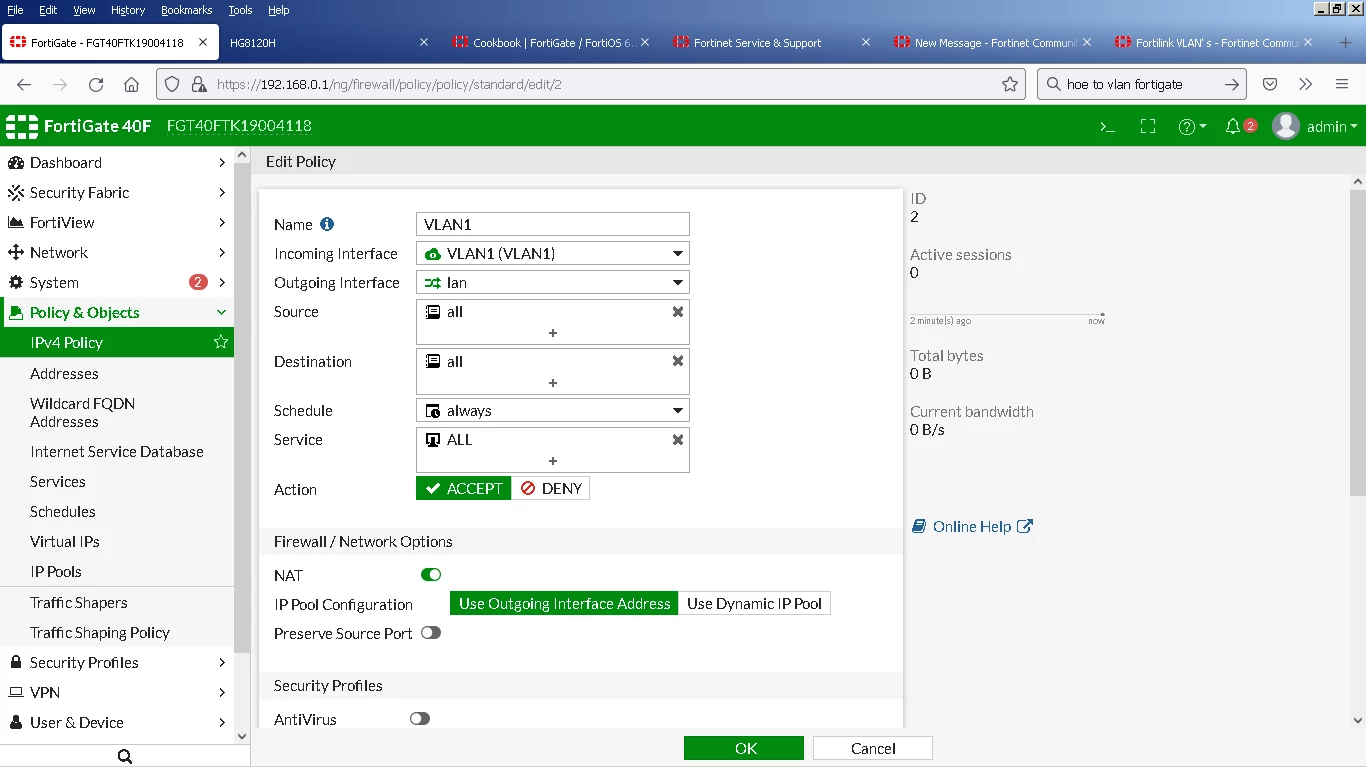Open Addresses in the sidebar

tap(64, 373)
